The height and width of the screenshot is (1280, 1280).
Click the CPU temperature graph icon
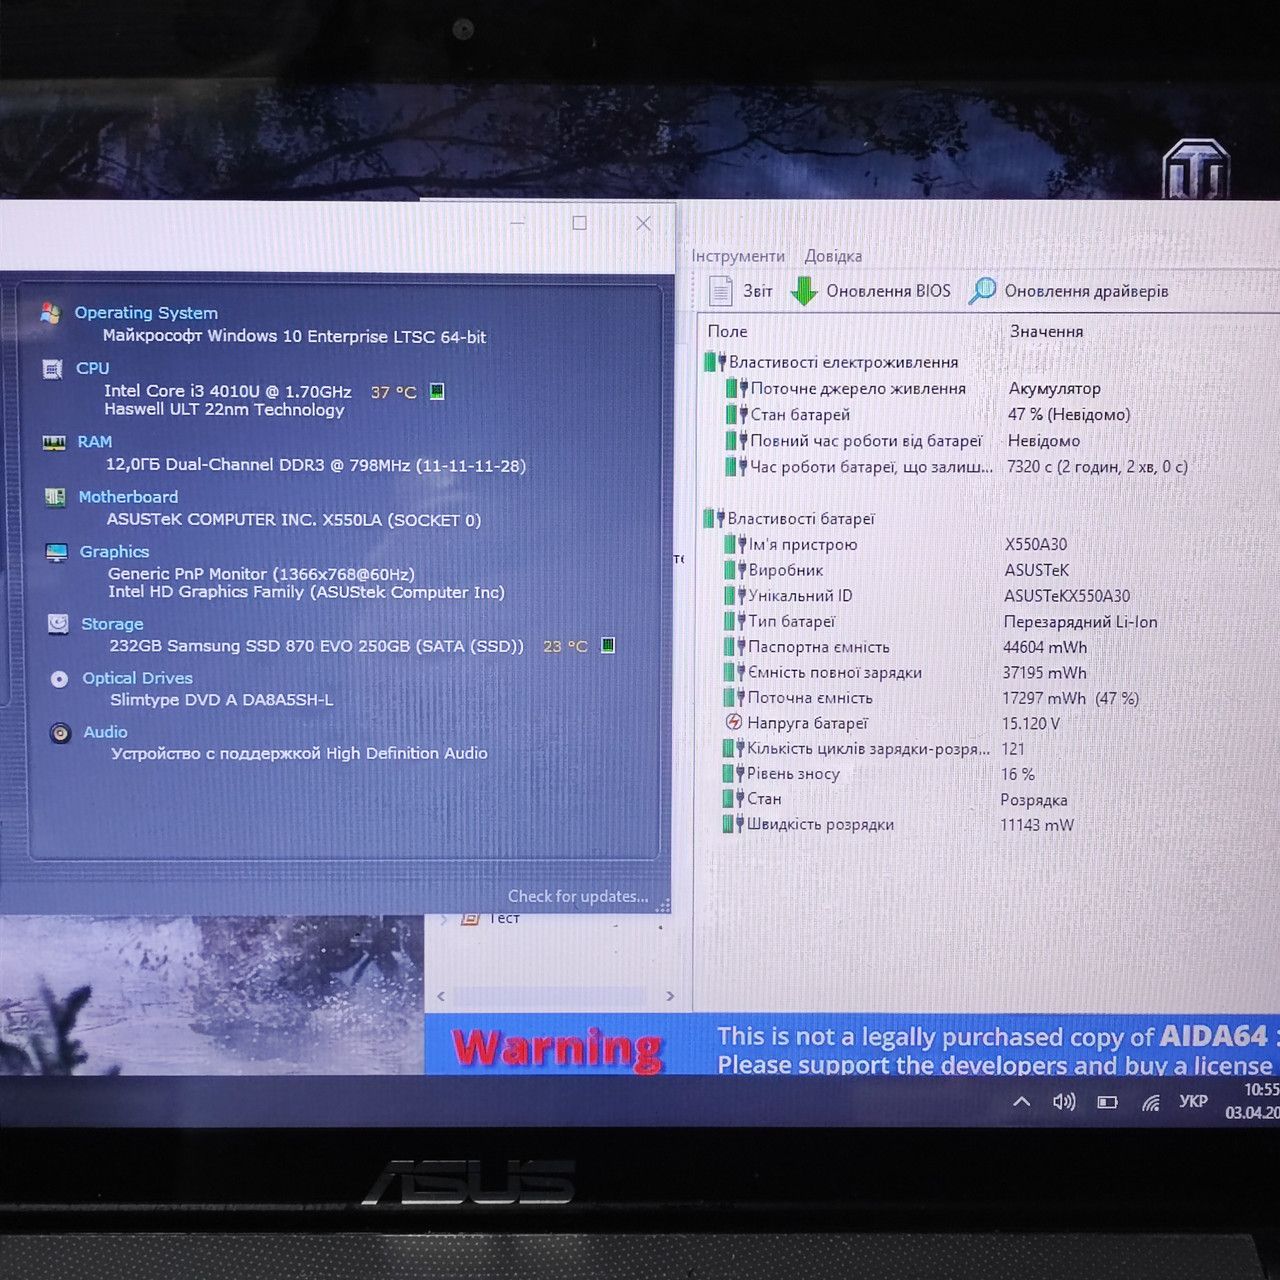pyautogui.click(x=437, y=391)
